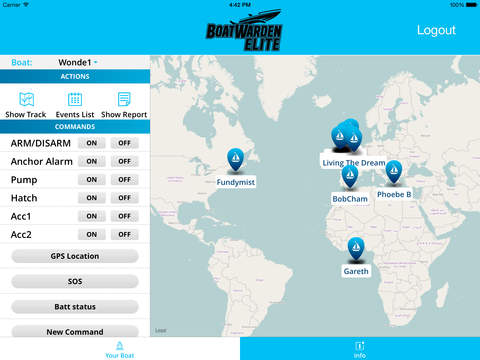Open the Show Report document icon
The image size is (480, 360).
tap(124, 99)
